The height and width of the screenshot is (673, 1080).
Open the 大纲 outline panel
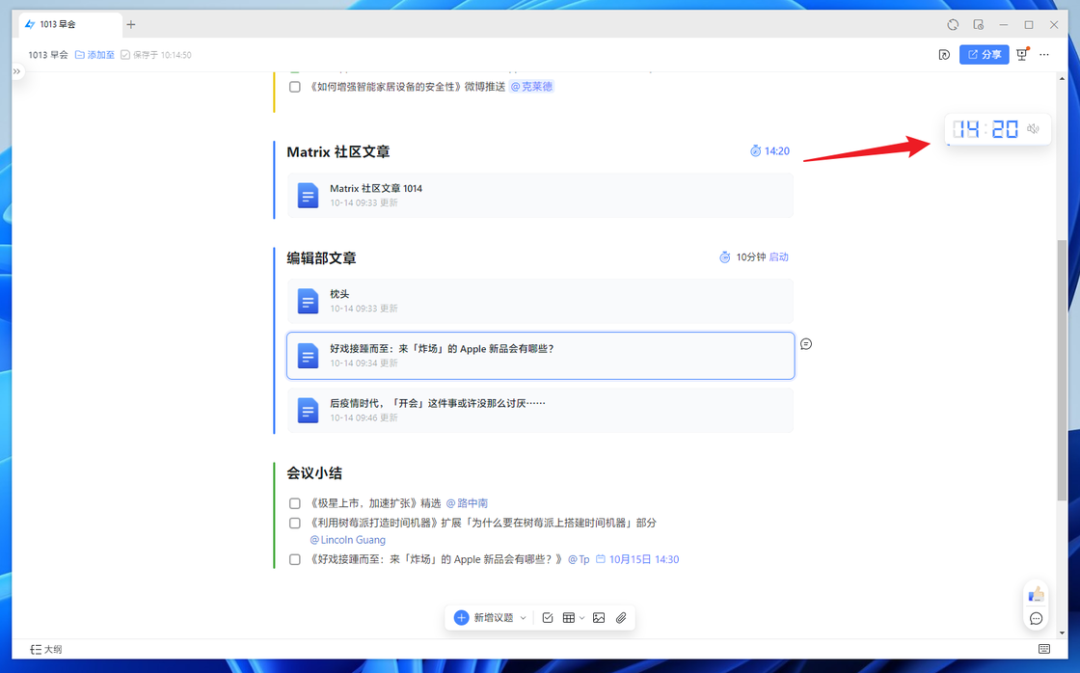pyautogui.click(x=46, y=649)
